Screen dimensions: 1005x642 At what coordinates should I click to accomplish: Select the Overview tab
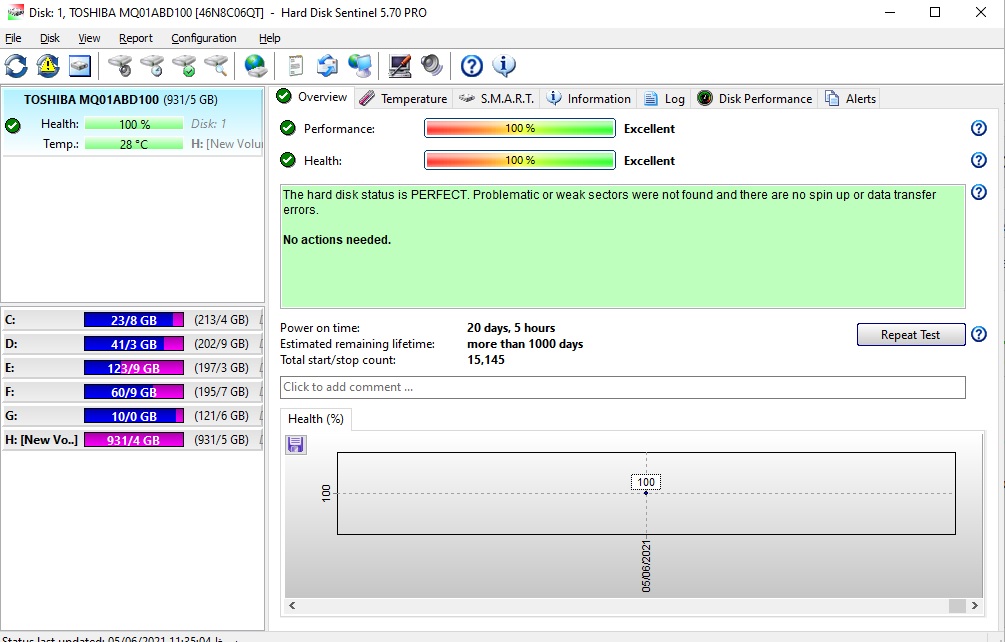point(311,97)
